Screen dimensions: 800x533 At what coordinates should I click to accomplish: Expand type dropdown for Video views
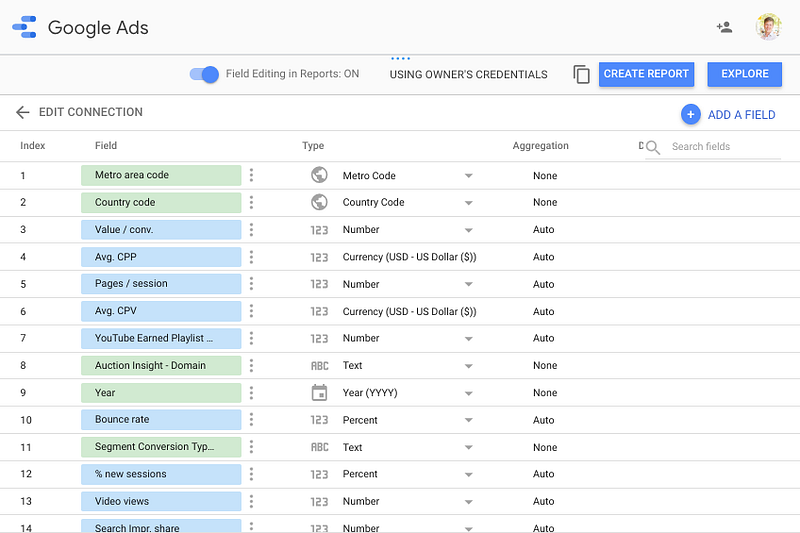coord(468,502)
